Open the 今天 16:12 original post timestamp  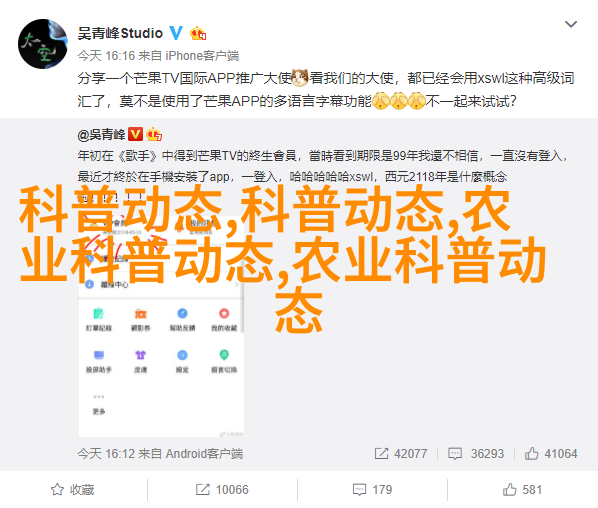pos(106,454)
